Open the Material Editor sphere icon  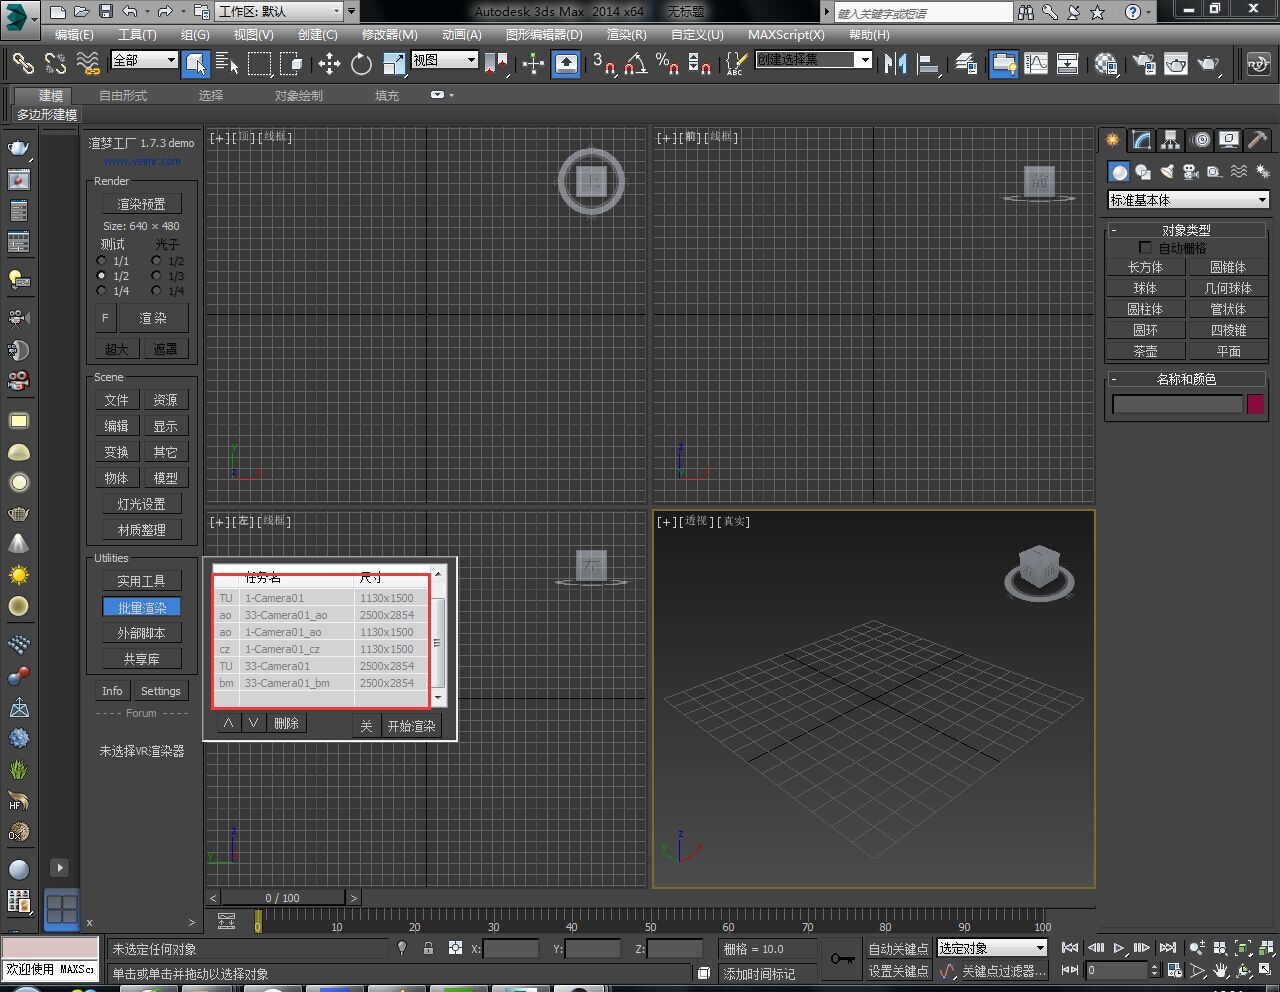(1106, 65)
